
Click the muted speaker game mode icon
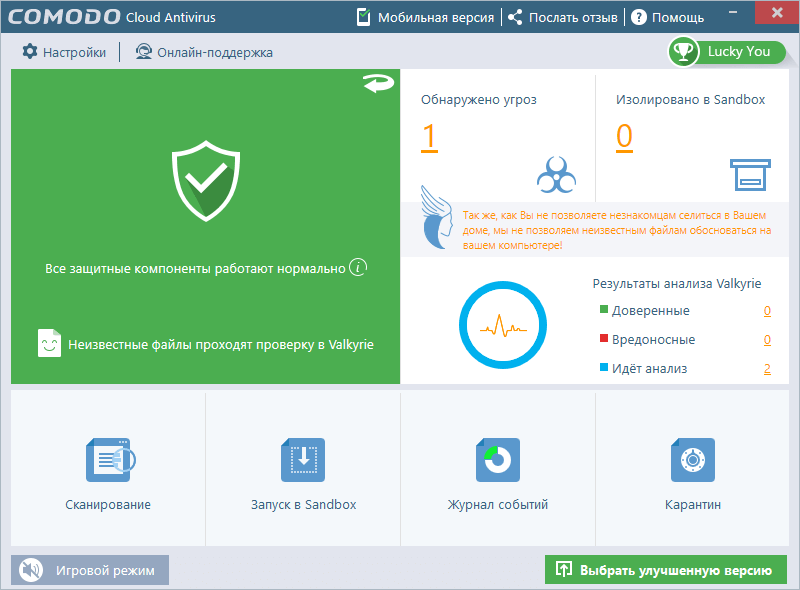point(31,570)
